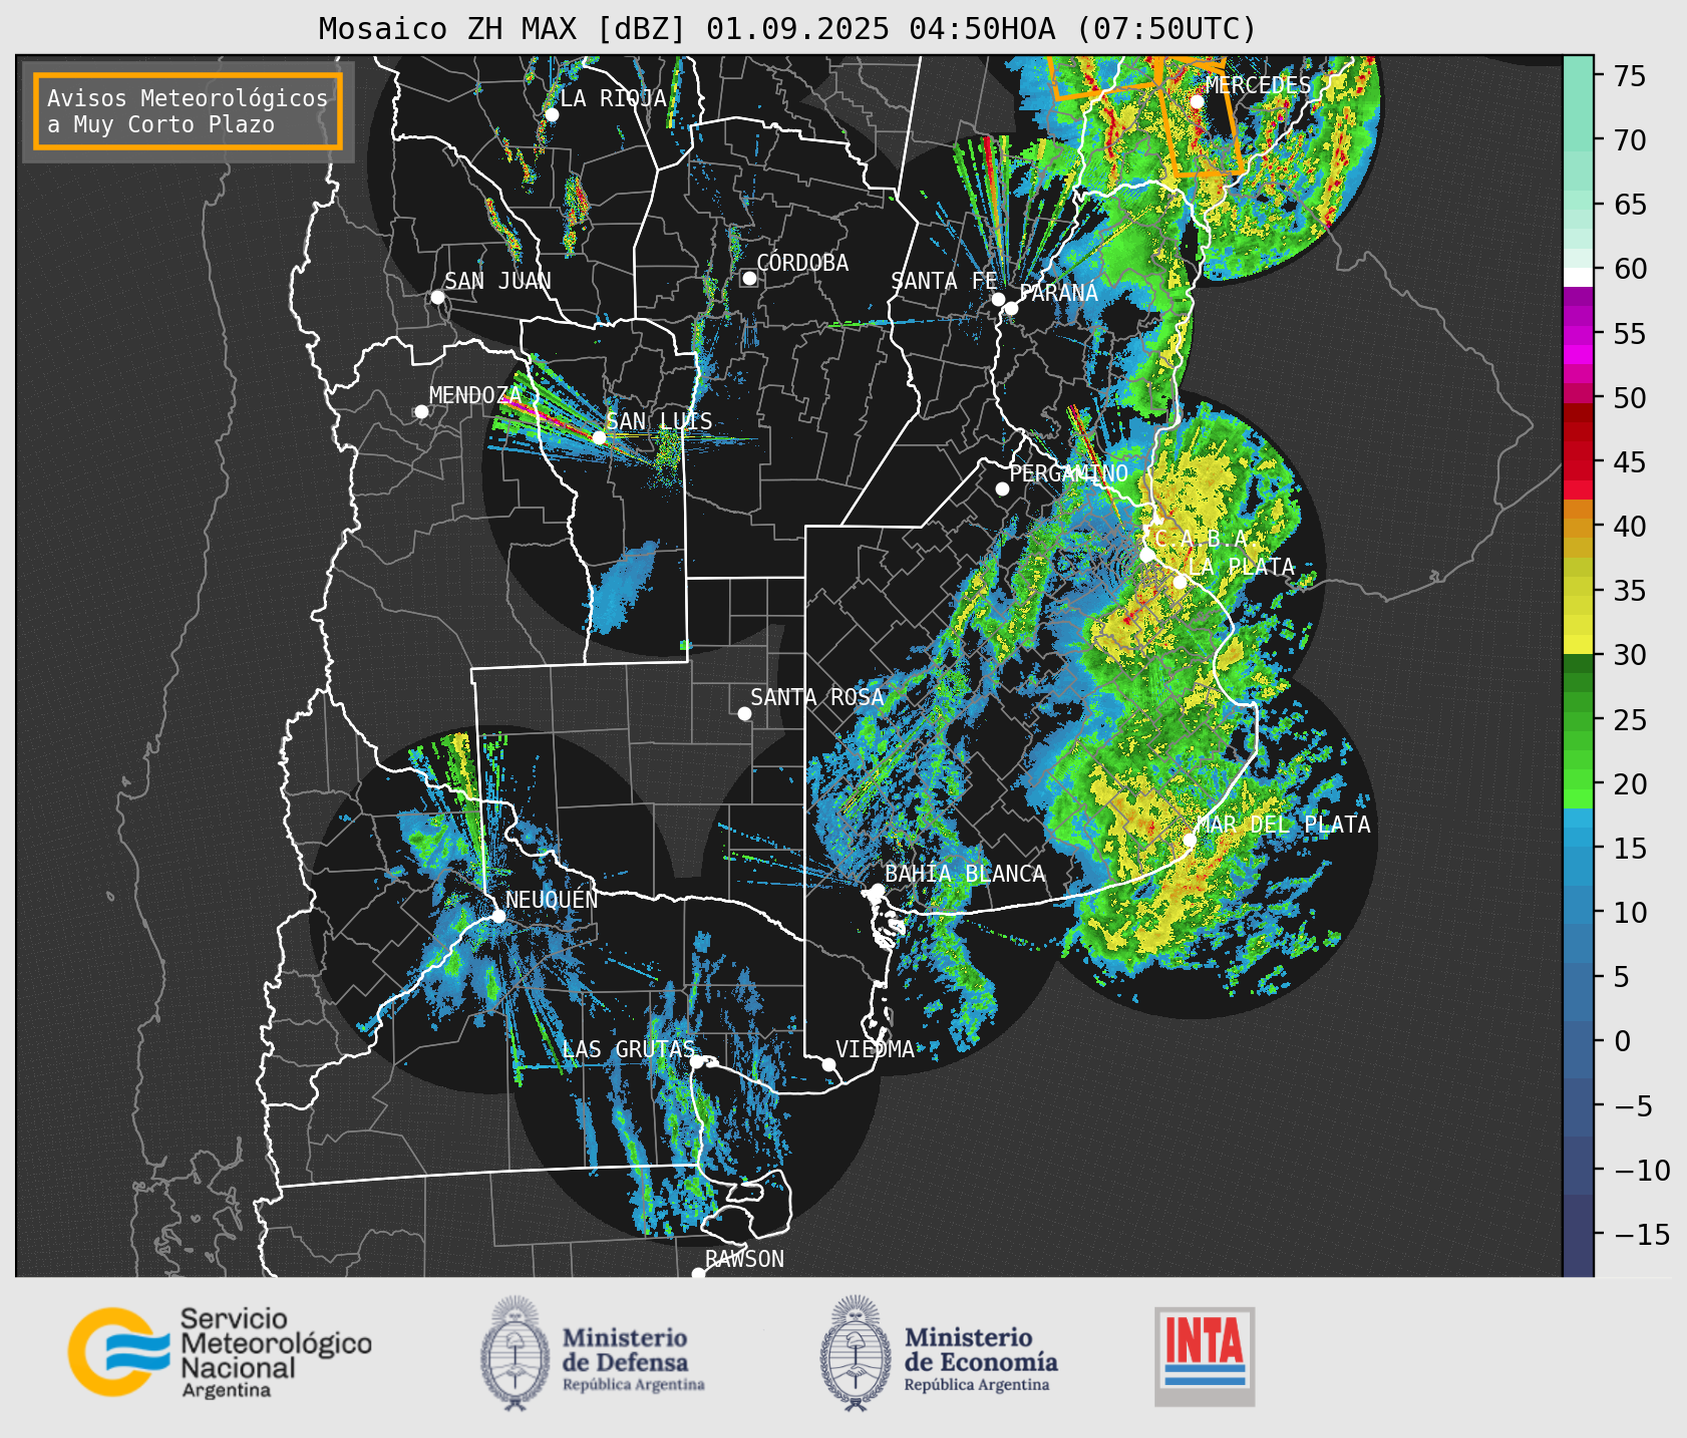Viewport: 1687px width, 1438px height.
Task: Click the LAS GRUTAS city marker dot
Action: [697, 1062]
